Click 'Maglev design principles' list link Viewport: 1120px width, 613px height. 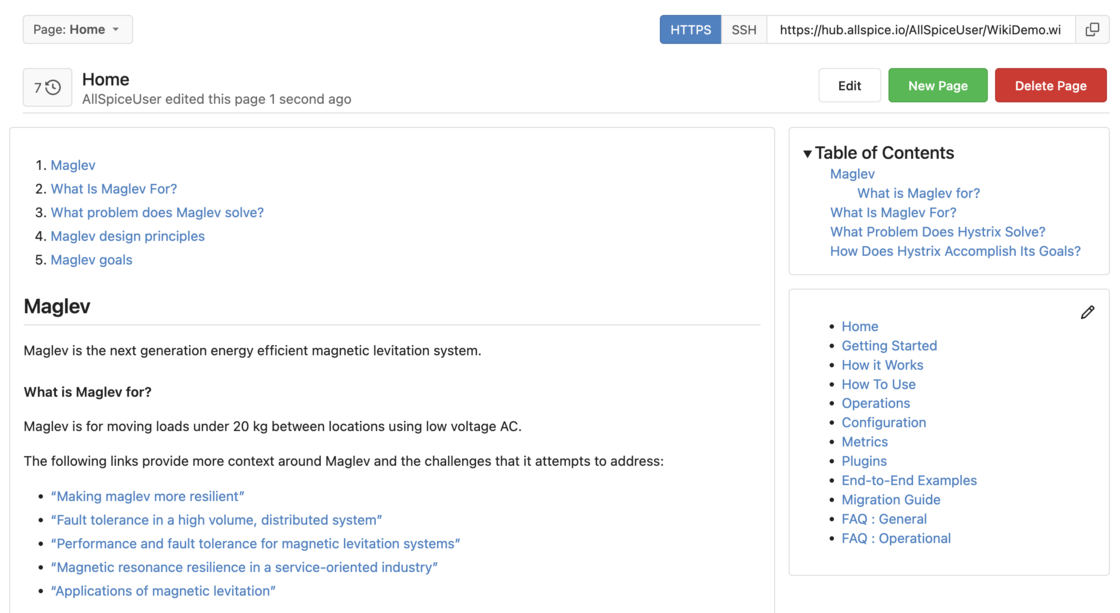pyautogui.click(x=127, y=236)
